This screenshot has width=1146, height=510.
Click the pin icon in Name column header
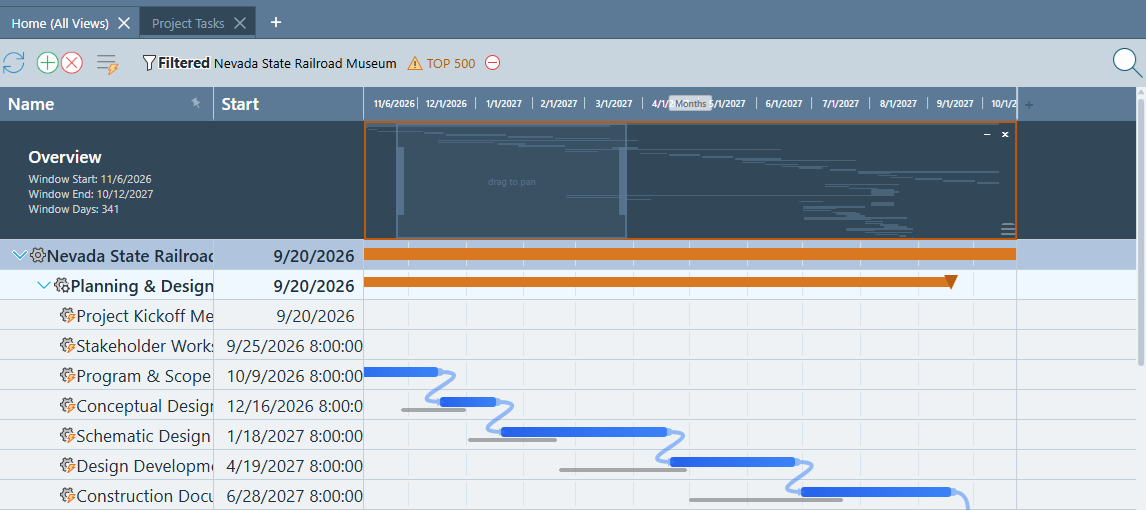[196, 103]
